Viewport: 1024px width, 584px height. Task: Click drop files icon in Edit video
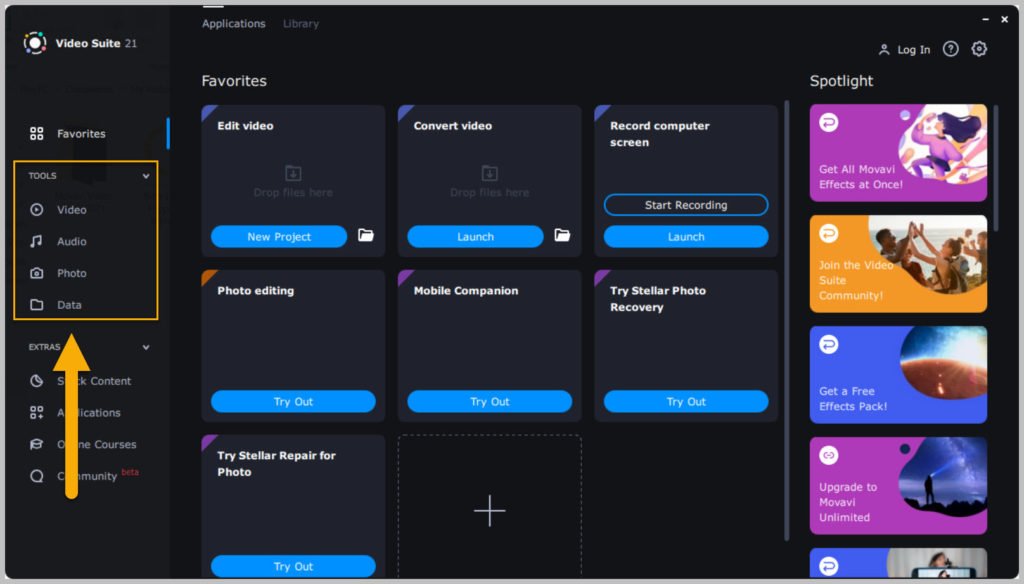click(293, 173)
